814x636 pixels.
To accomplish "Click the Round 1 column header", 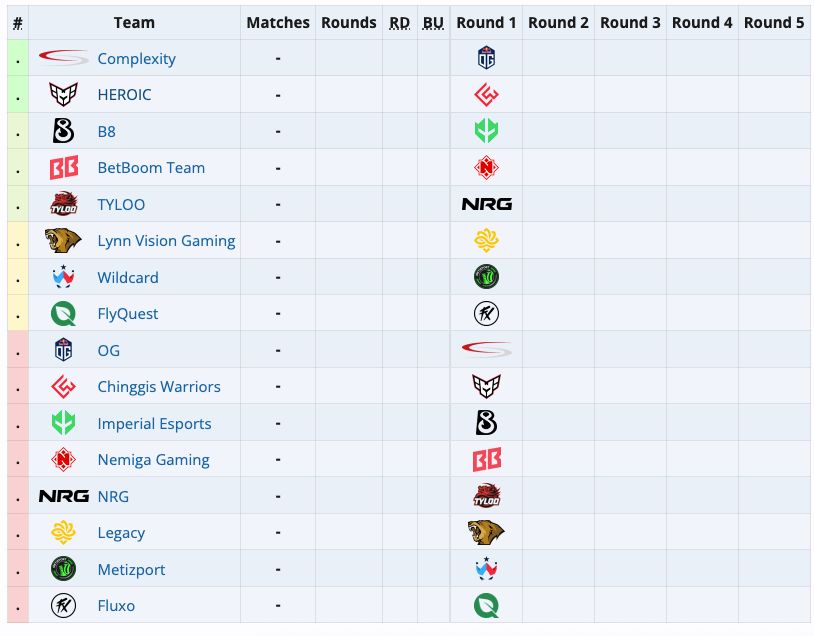I will point(486,23).
